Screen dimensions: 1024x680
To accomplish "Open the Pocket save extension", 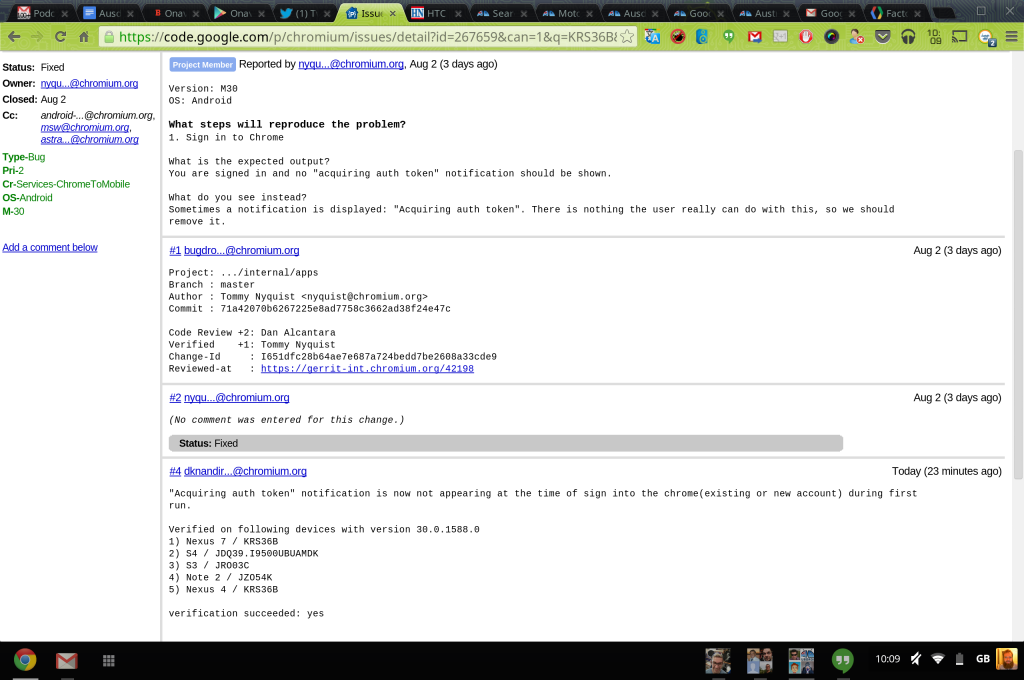I will (882, 37).
